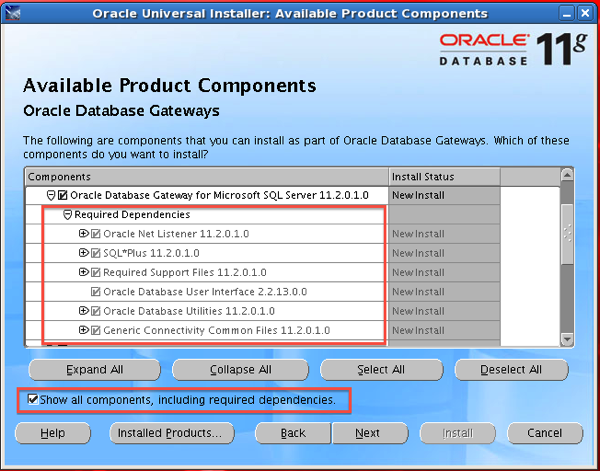Click the Components column header
This screenshot has width=600, height=471.
point(207,177)
